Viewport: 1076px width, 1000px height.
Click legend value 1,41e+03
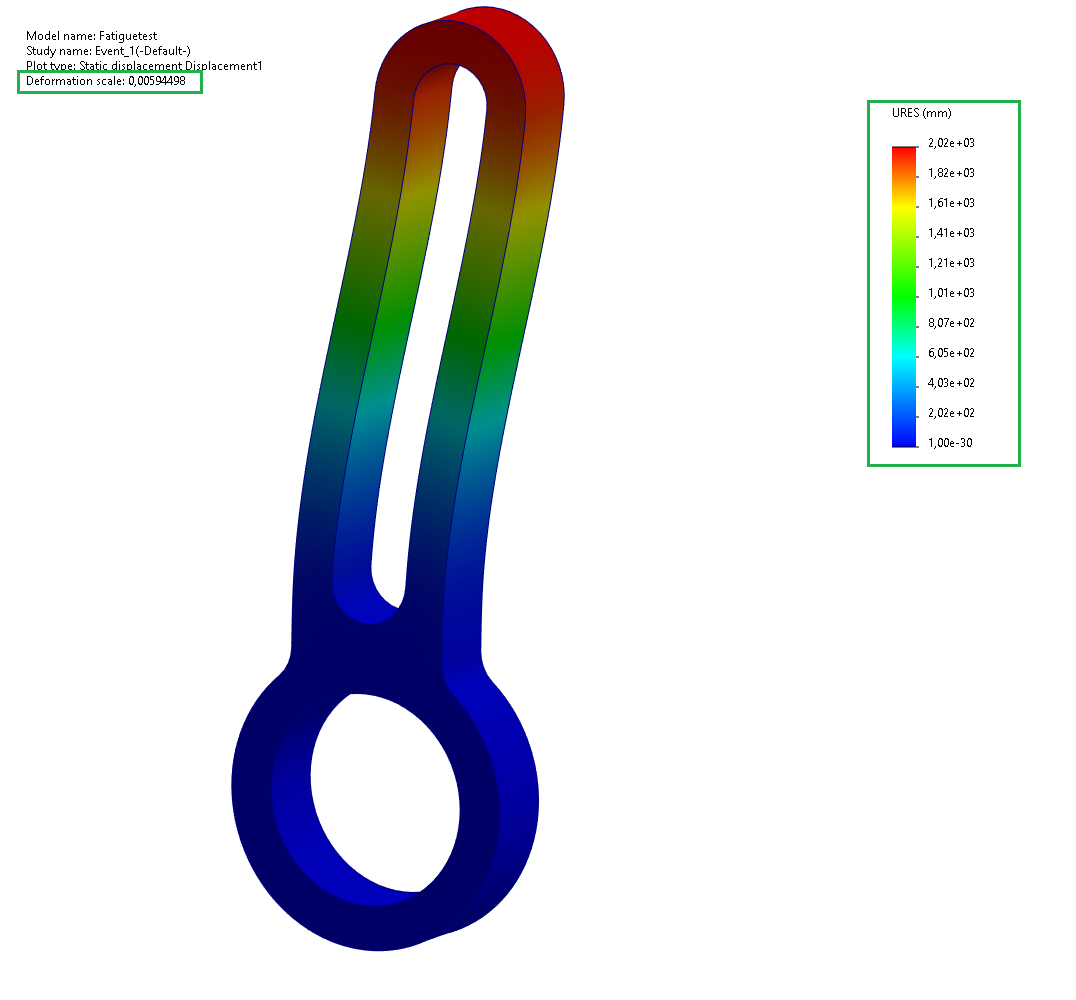point(951,233)
